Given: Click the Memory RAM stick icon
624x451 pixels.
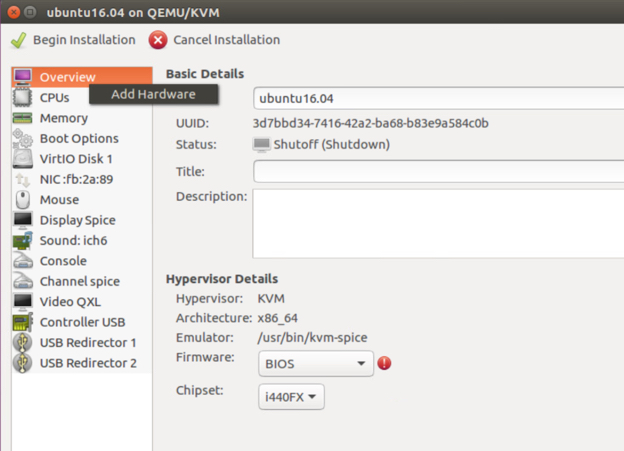Looking at the screenshot, I should click(23, 118).
